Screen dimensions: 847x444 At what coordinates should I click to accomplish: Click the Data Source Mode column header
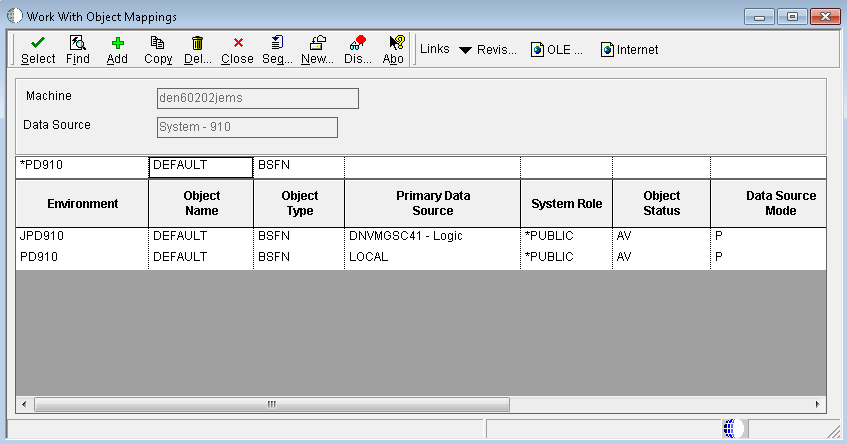(769, 204)
